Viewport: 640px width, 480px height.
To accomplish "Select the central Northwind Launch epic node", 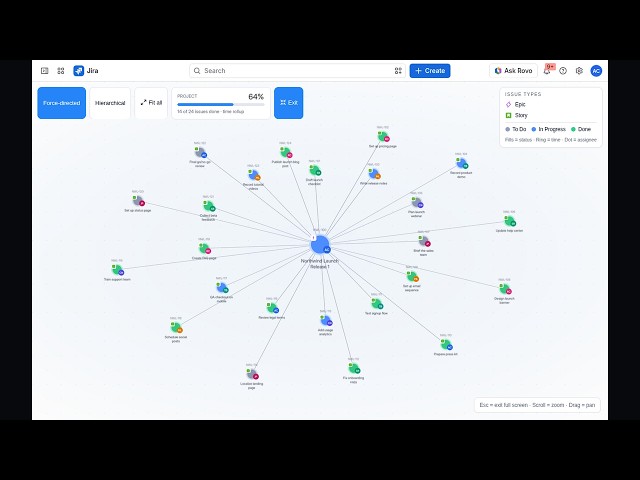I will [x=320, y=245].
